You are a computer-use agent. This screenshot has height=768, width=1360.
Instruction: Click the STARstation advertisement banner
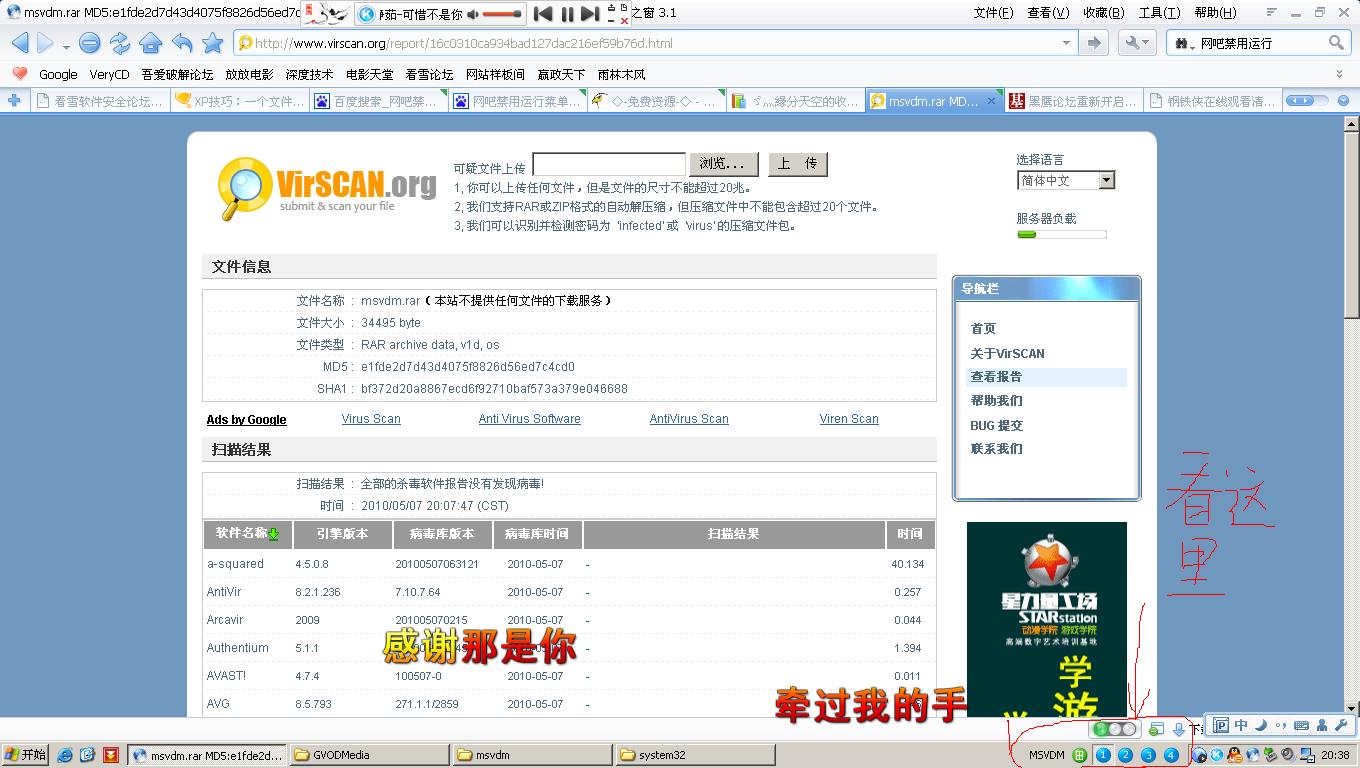point(1047,618)
